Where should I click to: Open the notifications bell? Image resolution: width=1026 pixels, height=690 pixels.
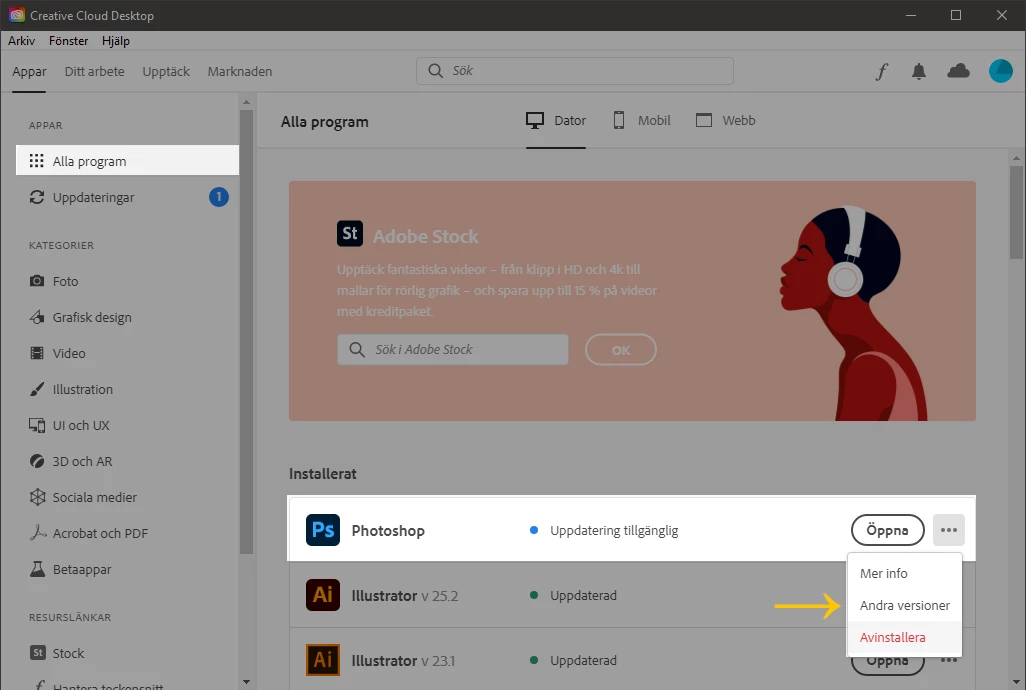click(919, 71)
